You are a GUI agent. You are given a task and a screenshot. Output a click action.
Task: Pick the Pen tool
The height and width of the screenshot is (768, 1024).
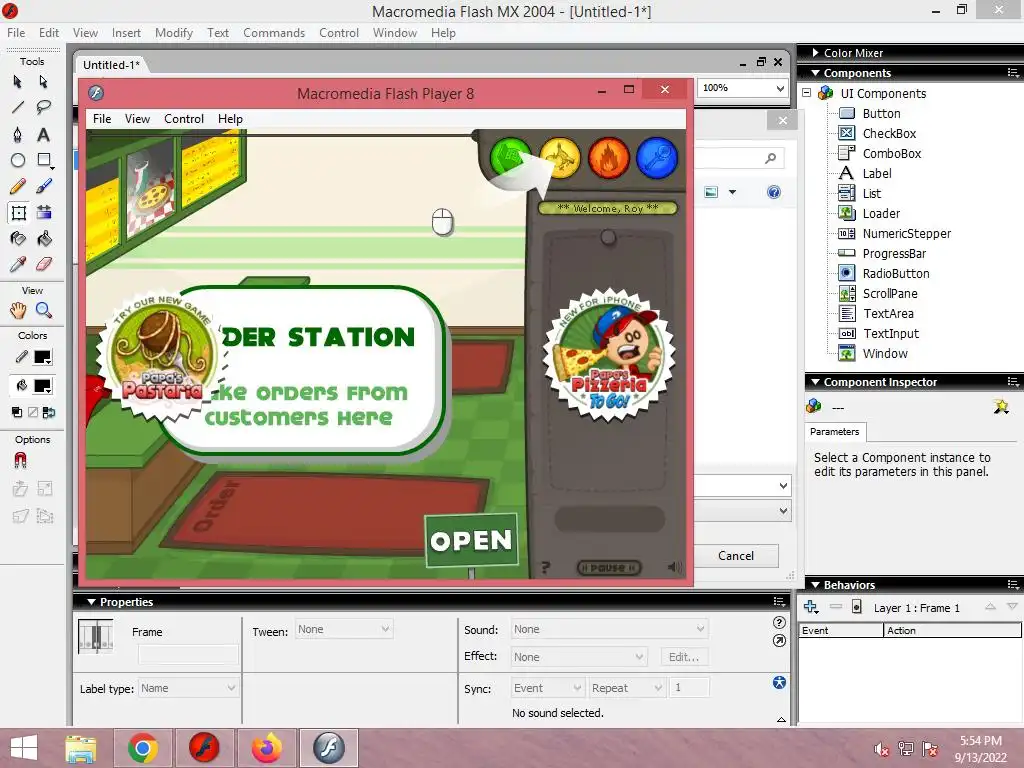[18, 135]
